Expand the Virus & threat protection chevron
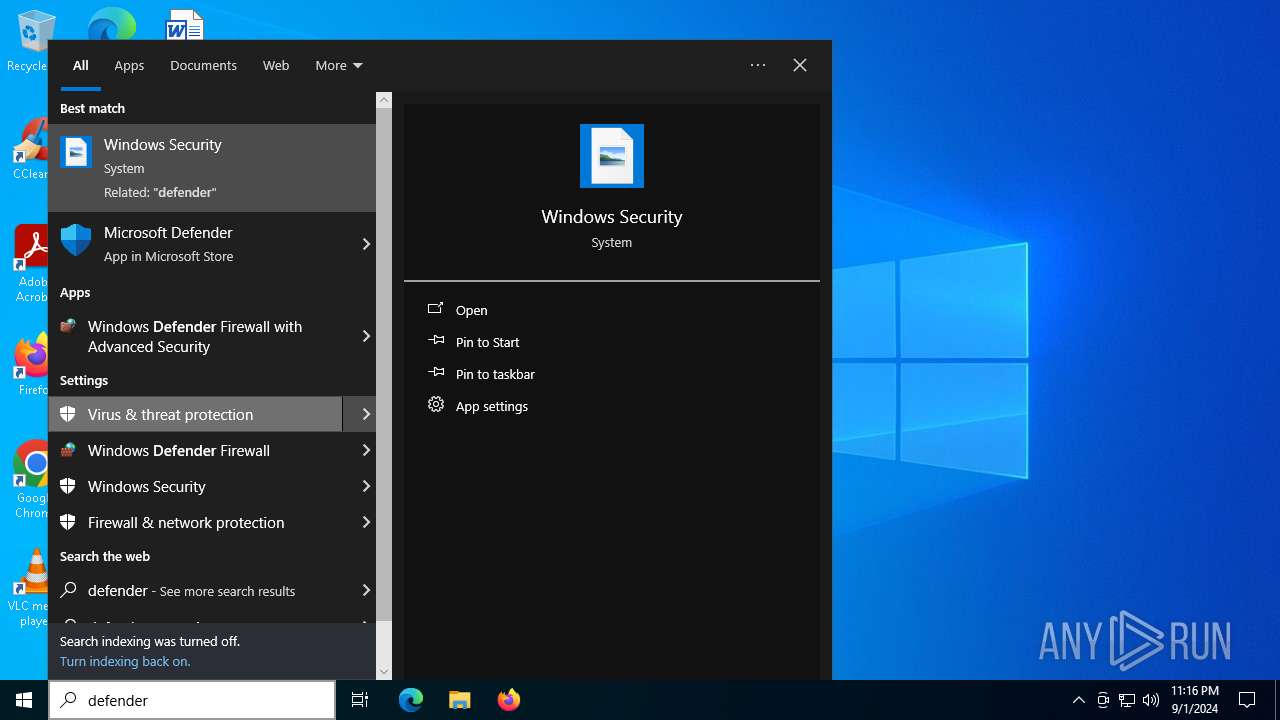1280x720 pixels. [x=366, y=414]
